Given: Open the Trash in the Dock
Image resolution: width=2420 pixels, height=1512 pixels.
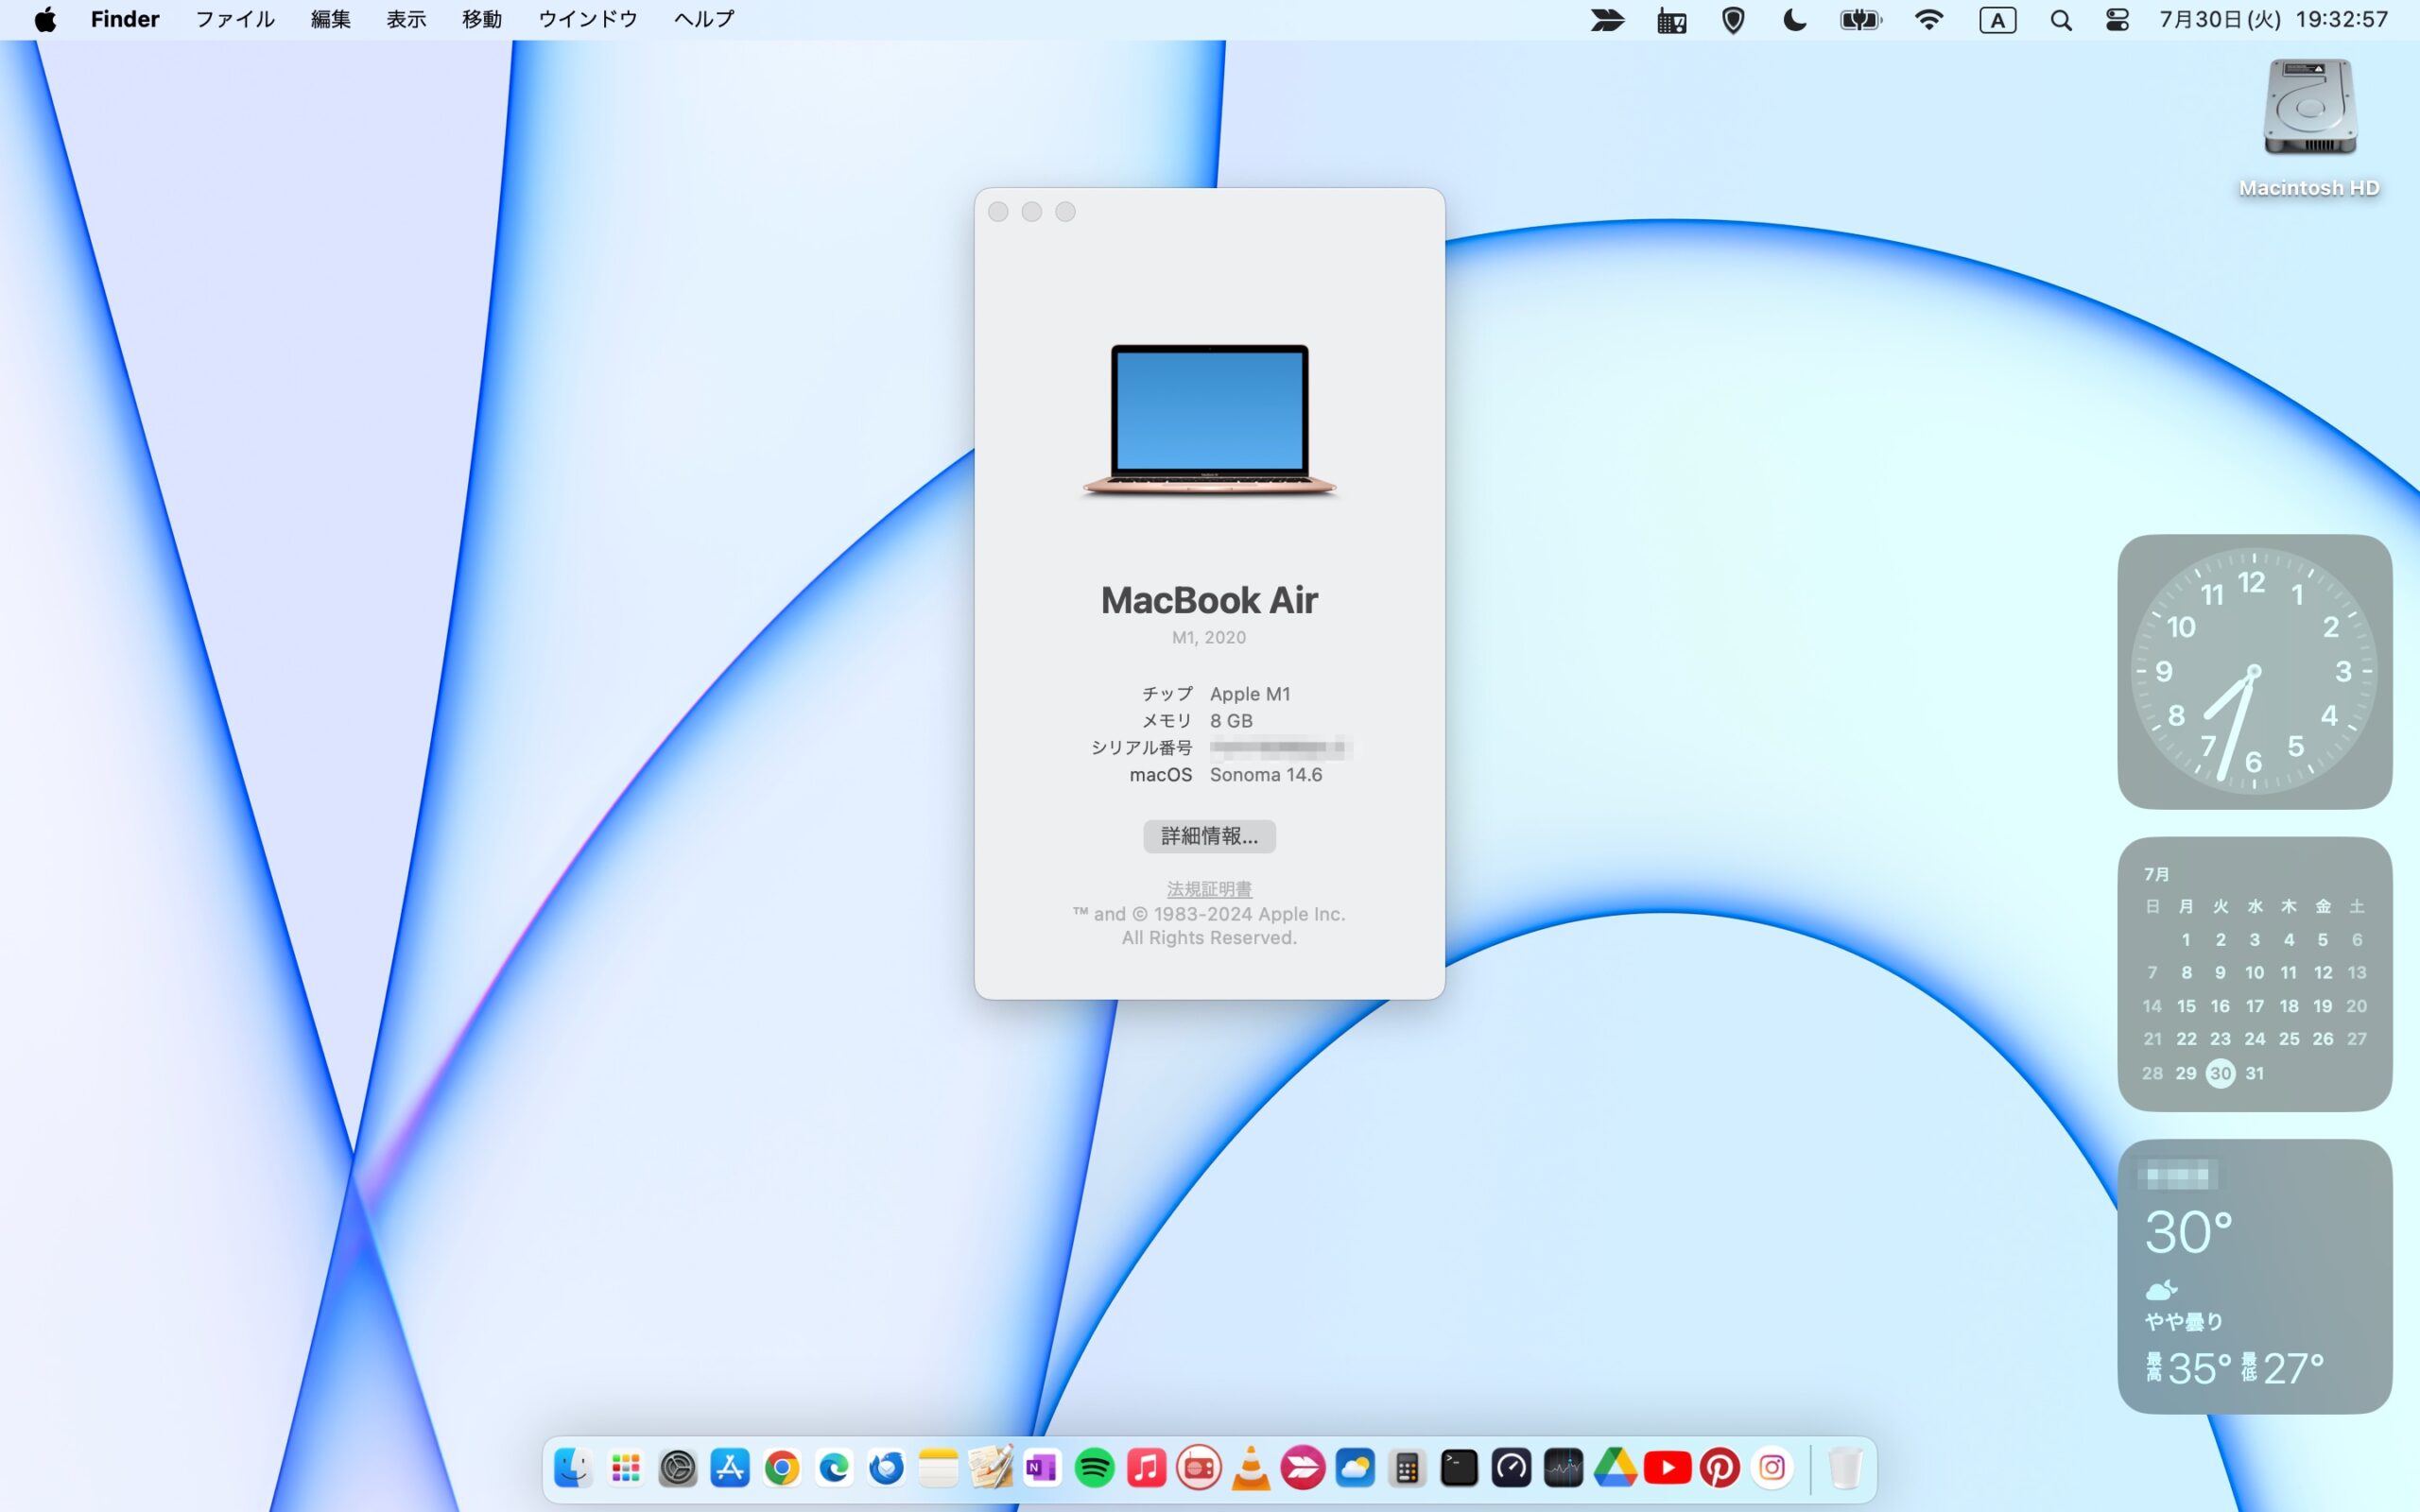Looking at the screenshot, I should point(1845,1468).
